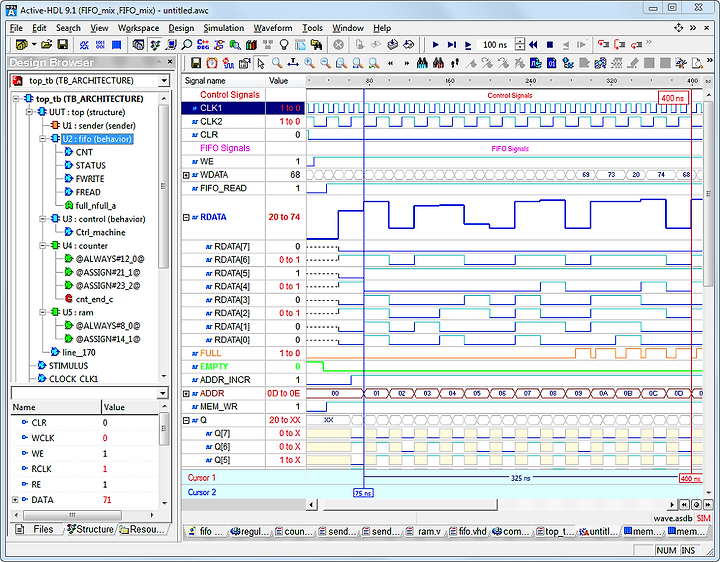The width and height of the screenshot is (720, 562).
Task: Expand the WDATA signal bus
Action: (186, 175)
